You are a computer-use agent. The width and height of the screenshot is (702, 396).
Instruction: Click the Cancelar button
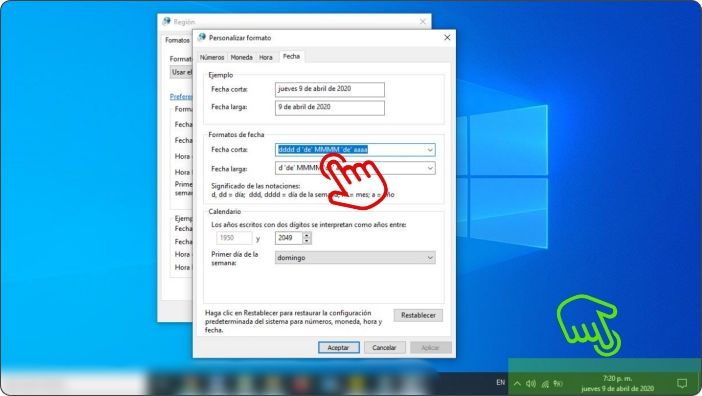[x=384, y=348]
